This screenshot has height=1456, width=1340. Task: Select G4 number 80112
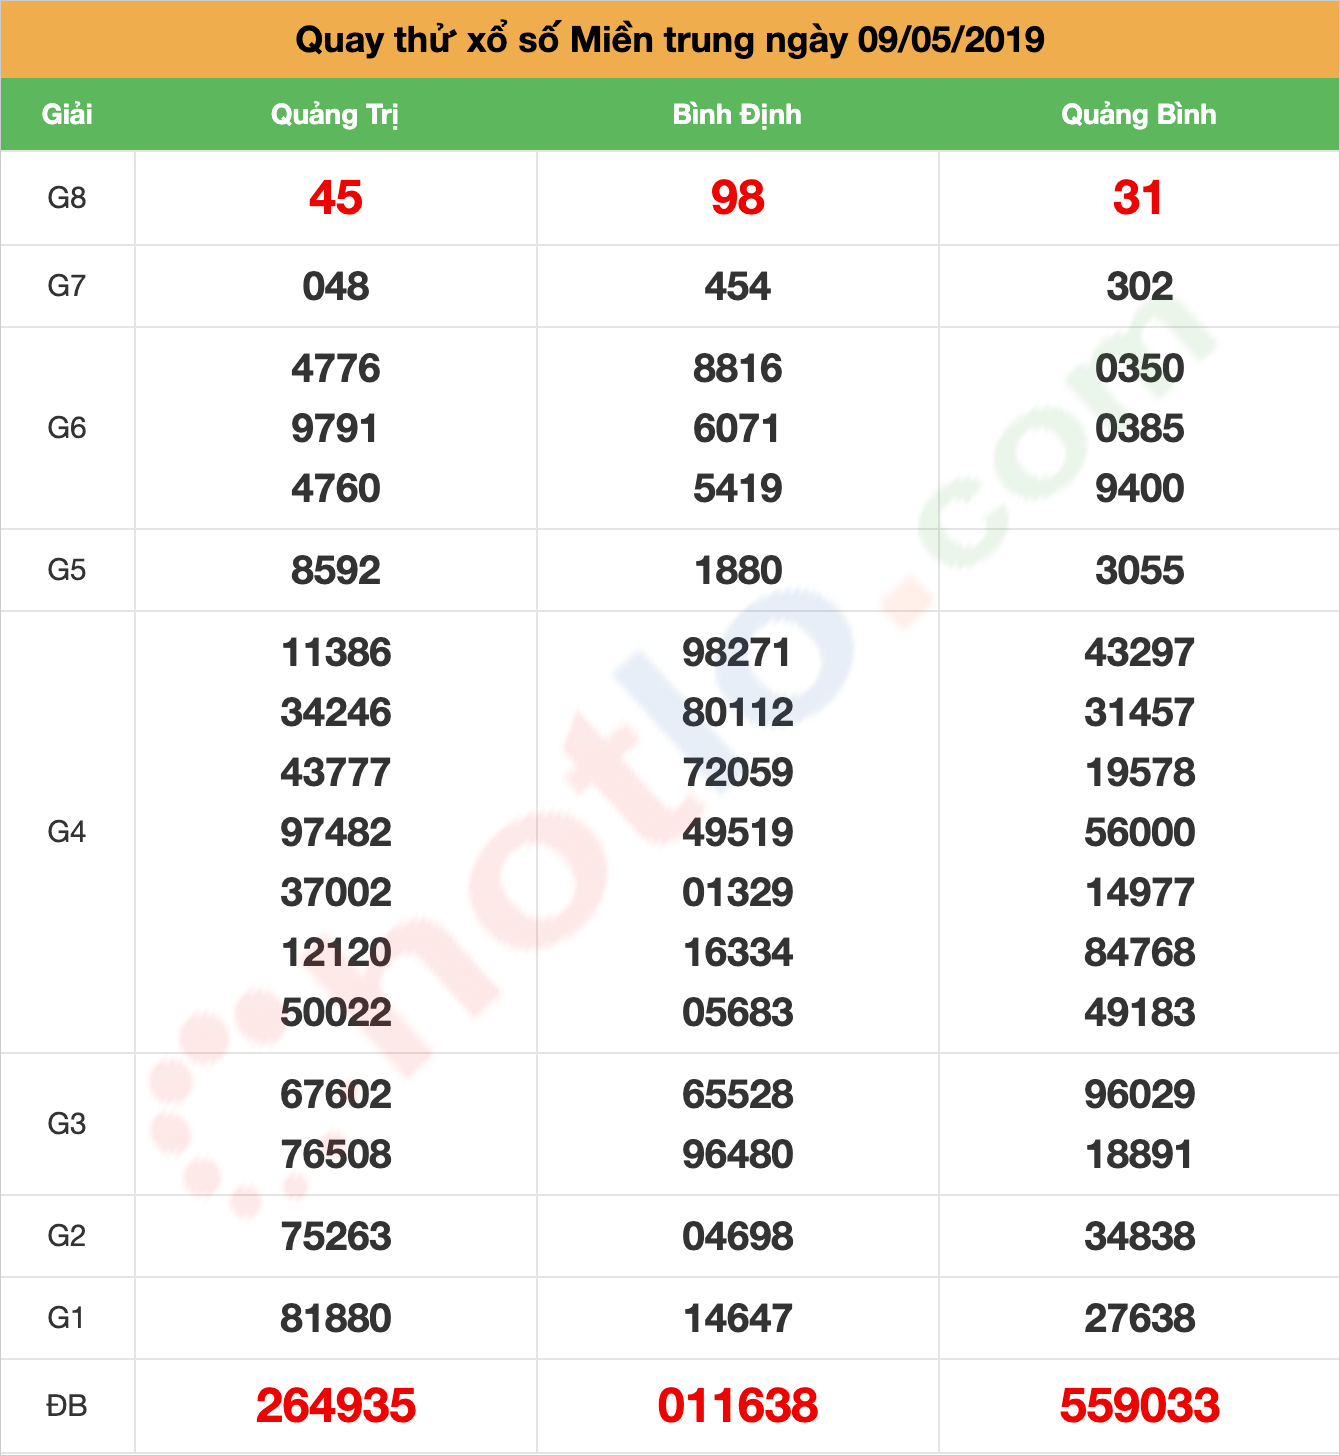point(738,713)
